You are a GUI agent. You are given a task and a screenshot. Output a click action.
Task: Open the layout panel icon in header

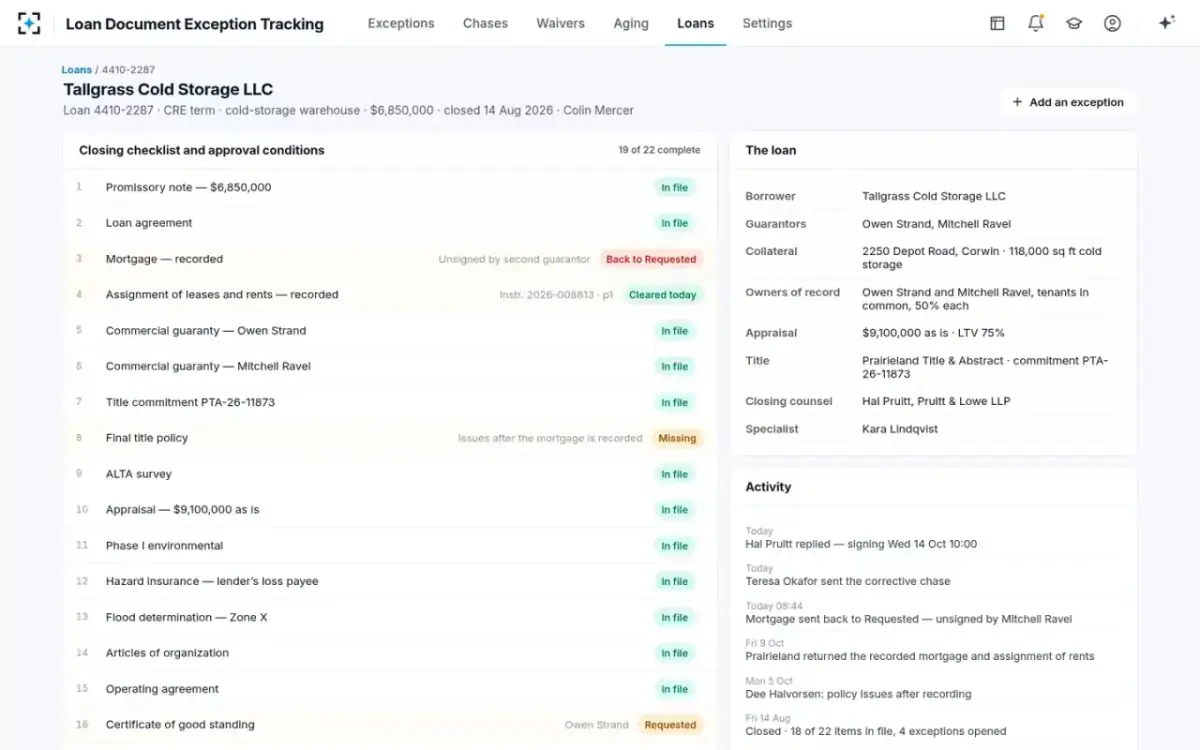[x=997, y=23]
